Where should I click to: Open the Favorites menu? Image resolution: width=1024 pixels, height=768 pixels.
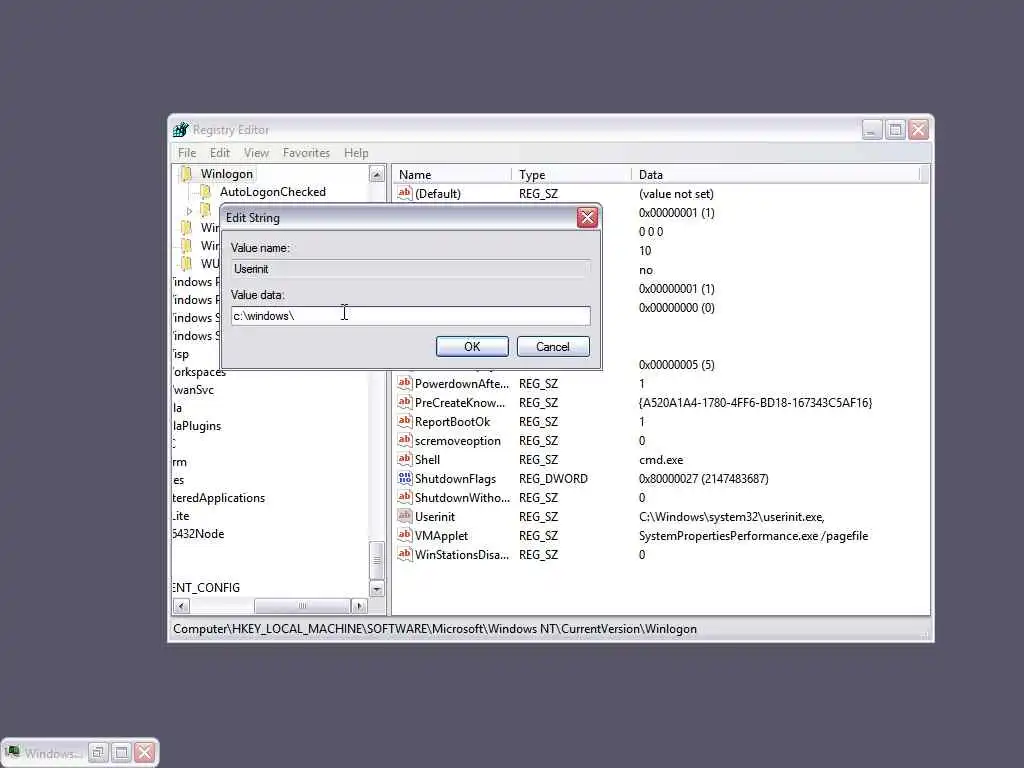coord(306,153)
